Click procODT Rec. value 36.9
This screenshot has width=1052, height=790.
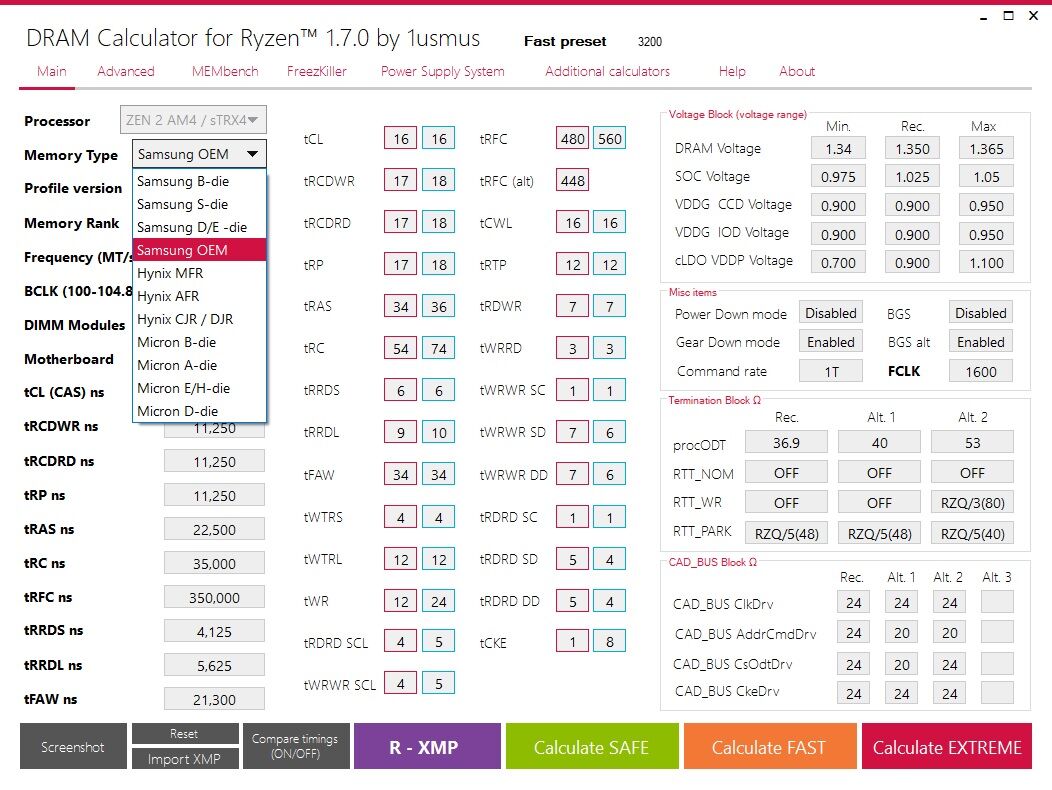(x=786, y=443)
